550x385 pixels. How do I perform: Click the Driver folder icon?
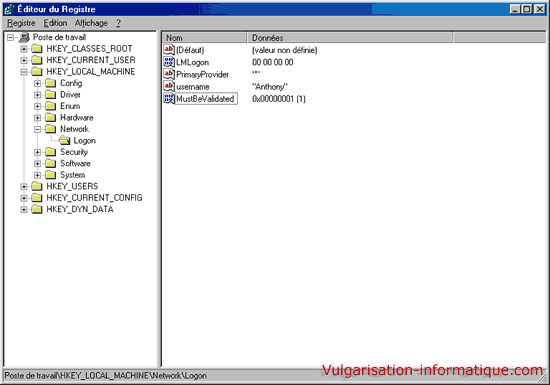[51, 95]
